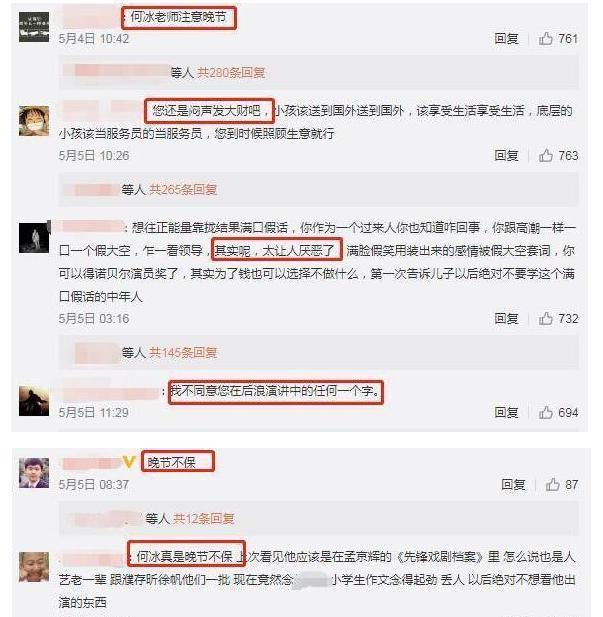Click the yellow V verified badge
Viewport: 603px width, 617px height.
pyautogui.click(x=129, y=462)
